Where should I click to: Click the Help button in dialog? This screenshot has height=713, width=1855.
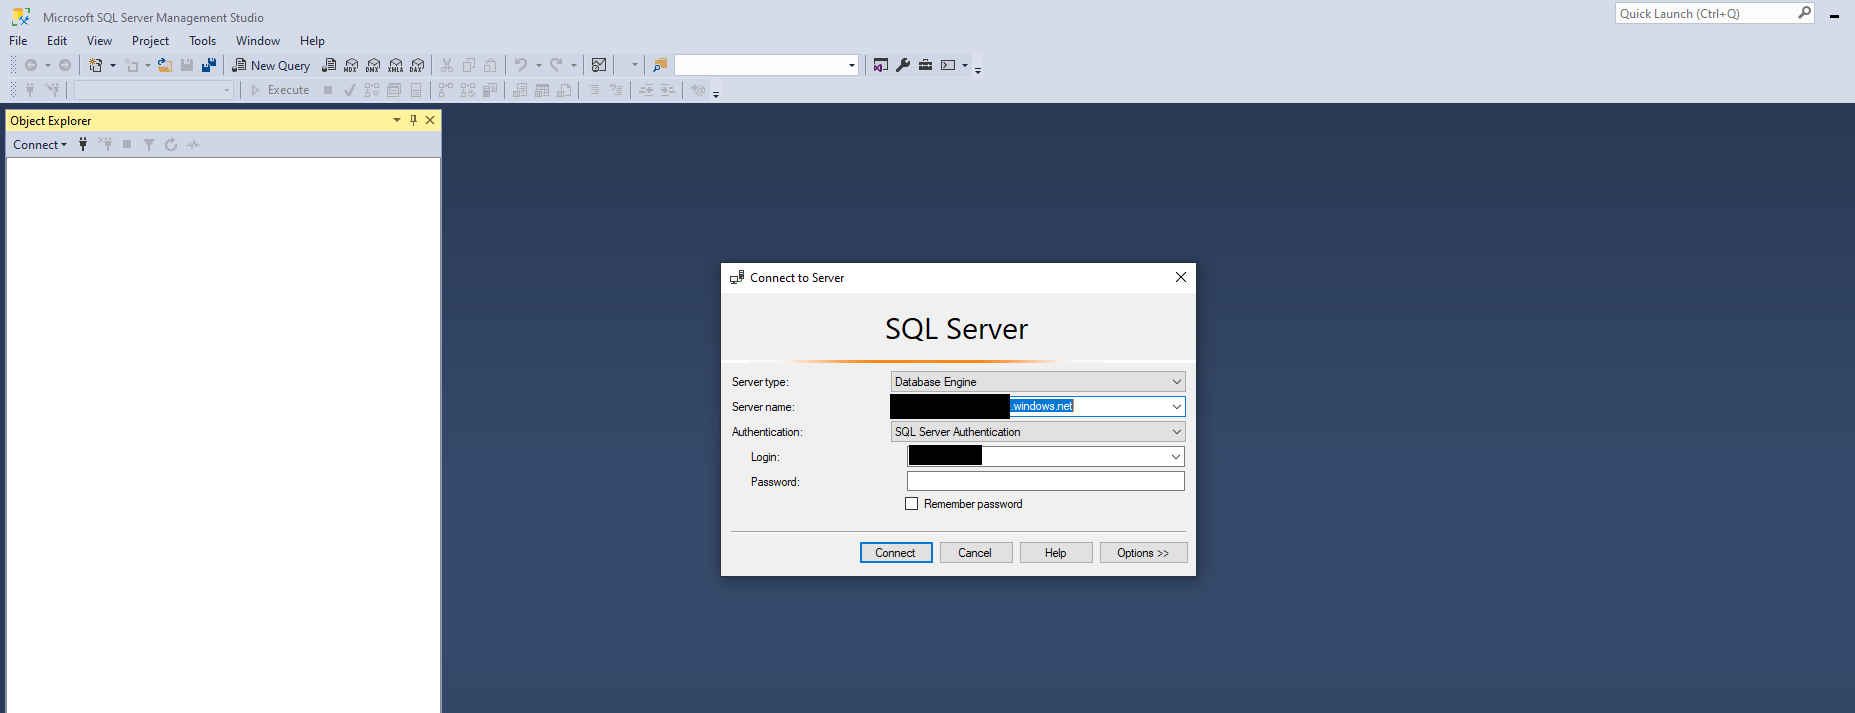pos(1056,553)
